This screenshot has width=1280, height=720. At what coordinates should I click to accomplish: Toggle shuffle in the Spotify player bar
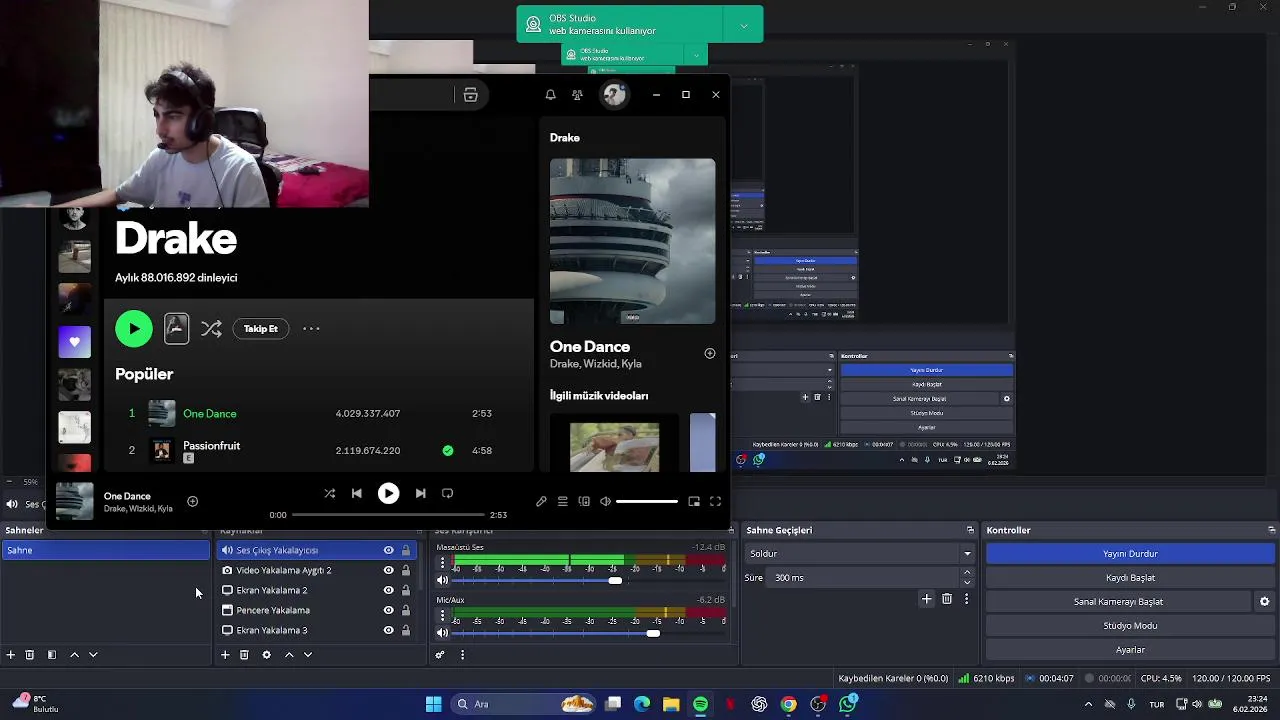pyautogui.click(x=329, y=493)
